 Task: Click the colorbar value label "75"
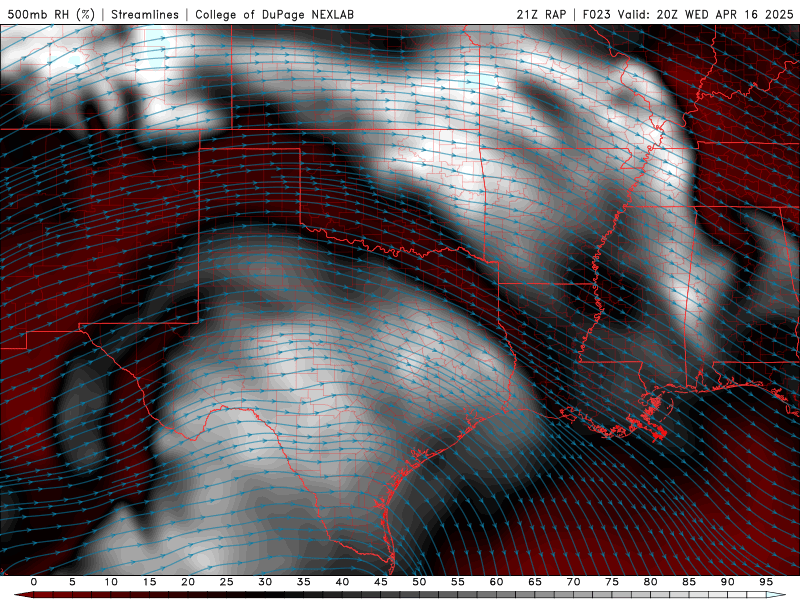(x=612, y=582)
